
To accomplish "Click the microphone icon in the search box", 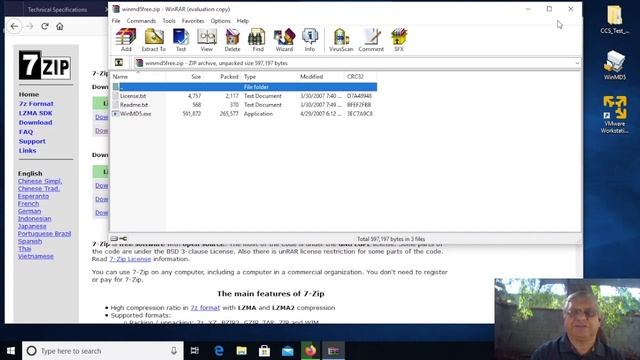I will [174, 351].
